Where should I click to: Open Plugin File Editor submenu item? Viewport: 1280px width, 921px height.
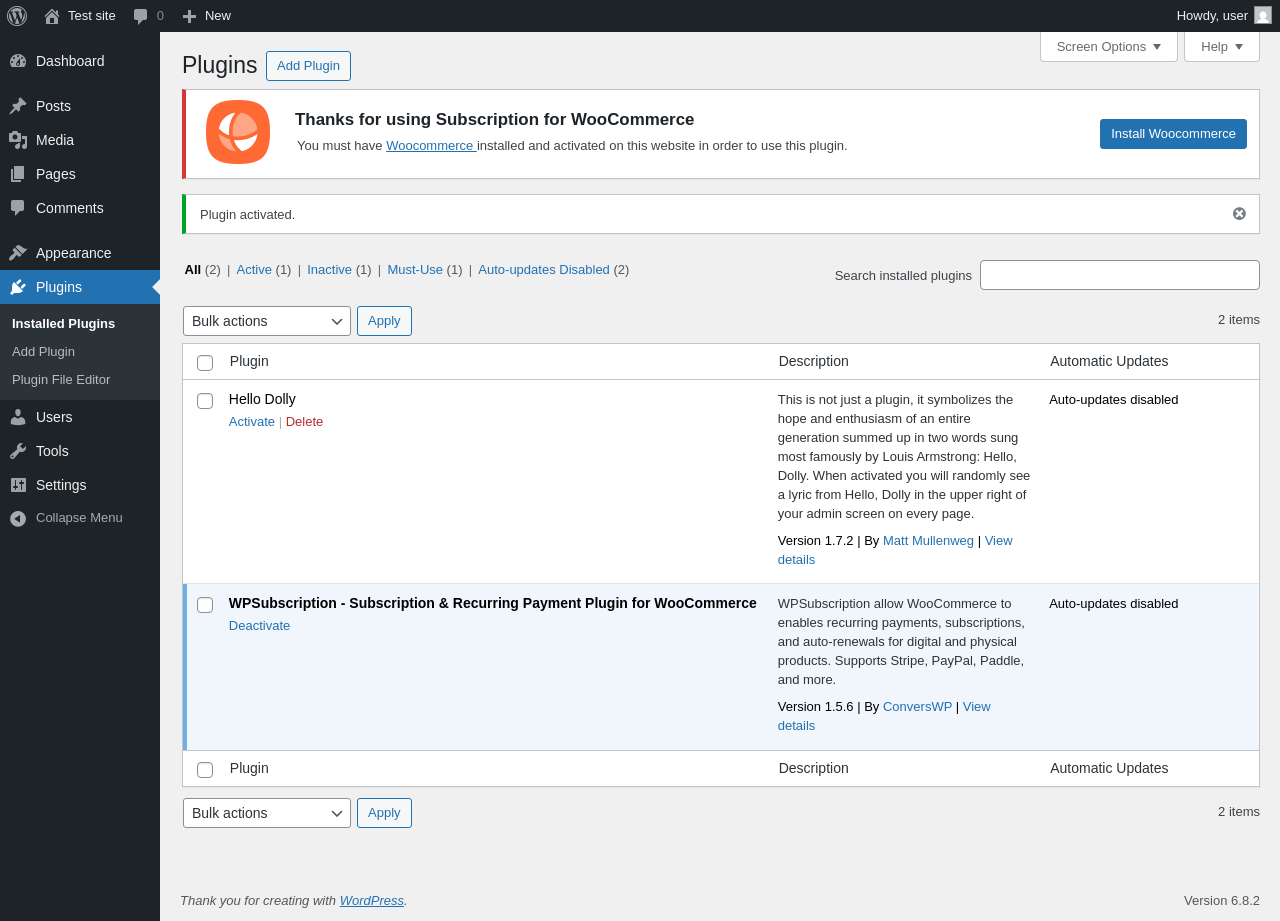click(61, 380)
